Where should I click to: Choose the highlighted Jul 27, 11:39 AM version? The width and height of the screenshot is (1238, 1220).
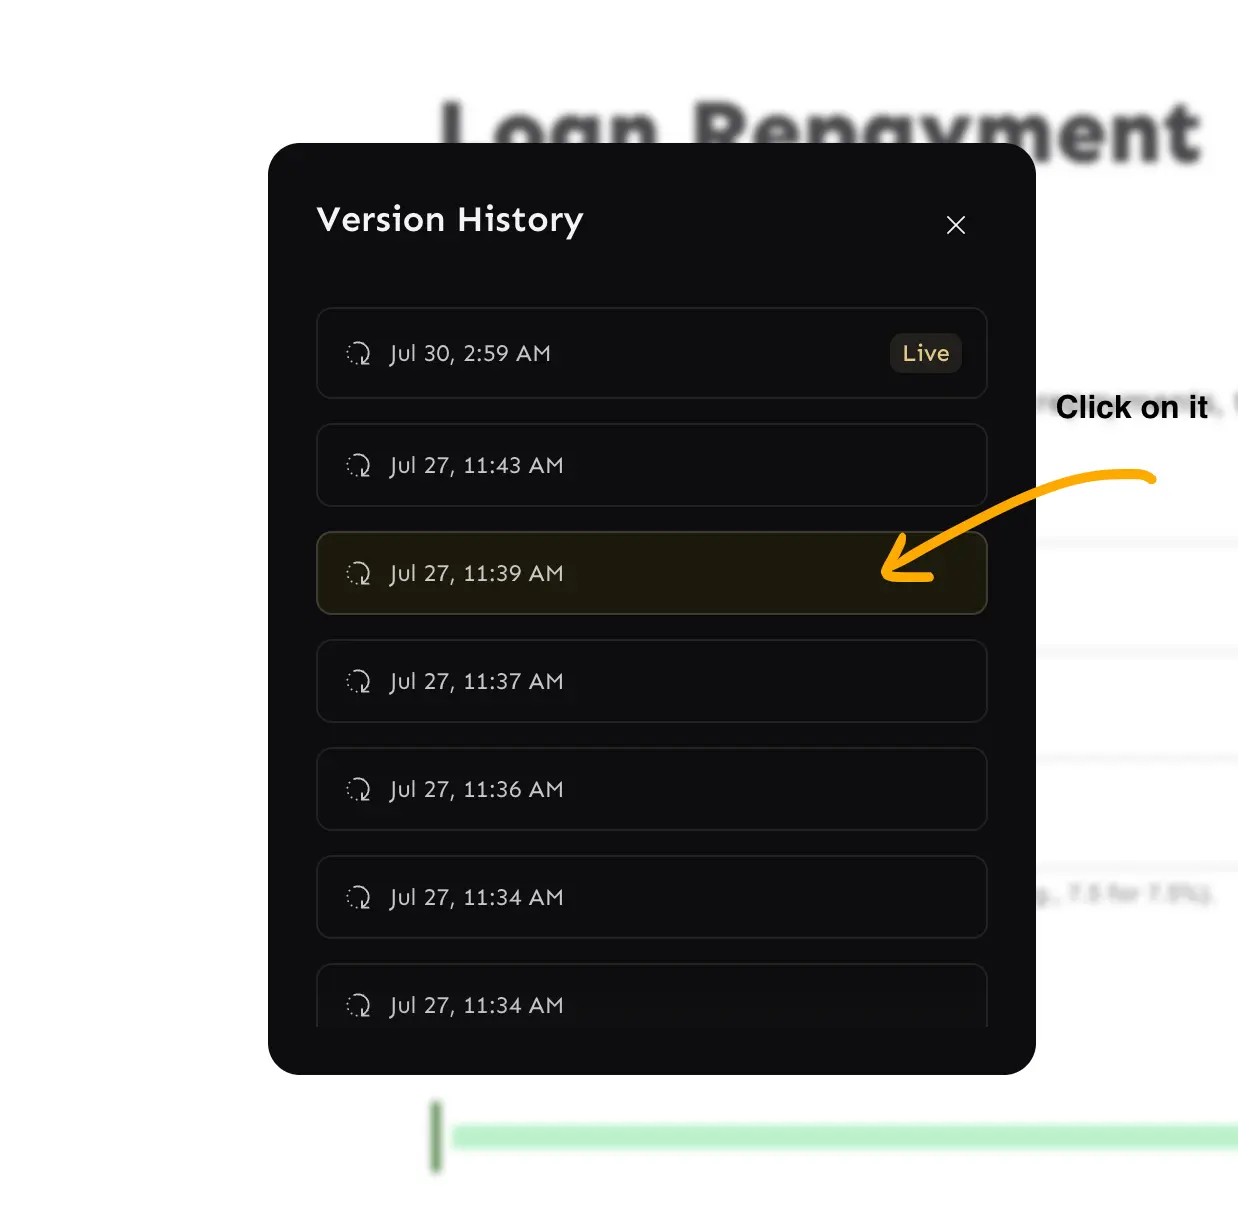652,573
